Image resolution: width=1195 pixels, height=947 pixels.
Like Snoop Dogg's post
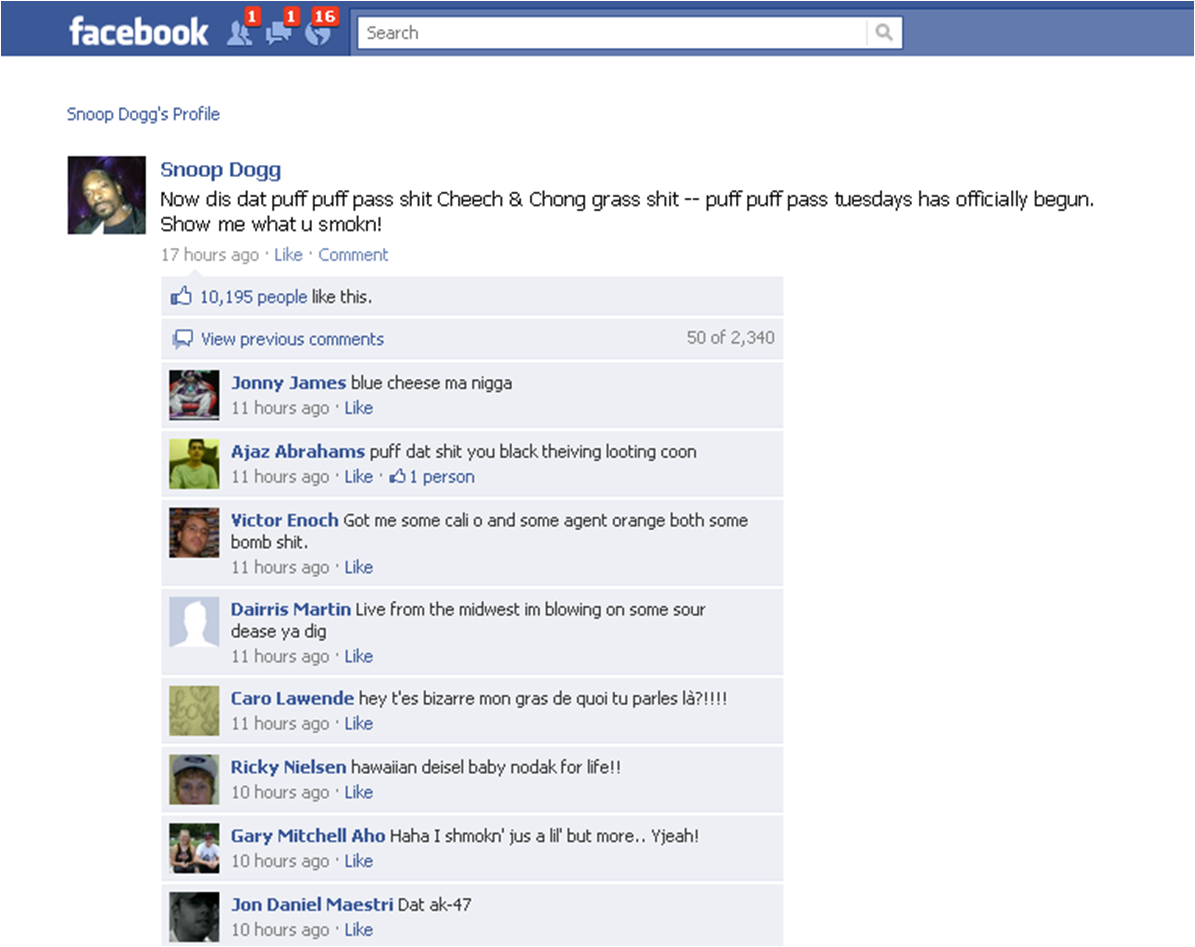(x=288, y=255)
